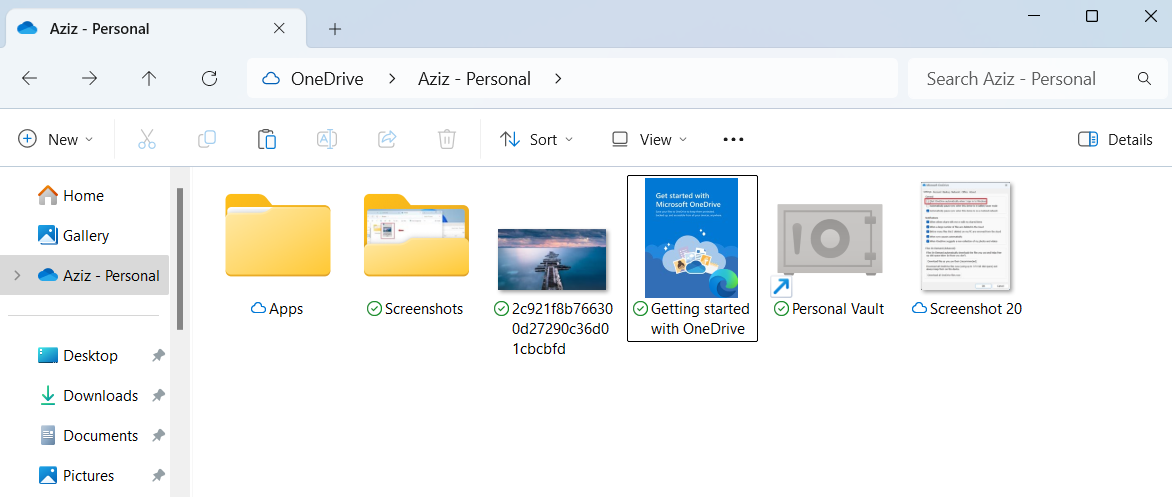
Task: Select the pier sunset image thumbnail
Action: [552, 259]
